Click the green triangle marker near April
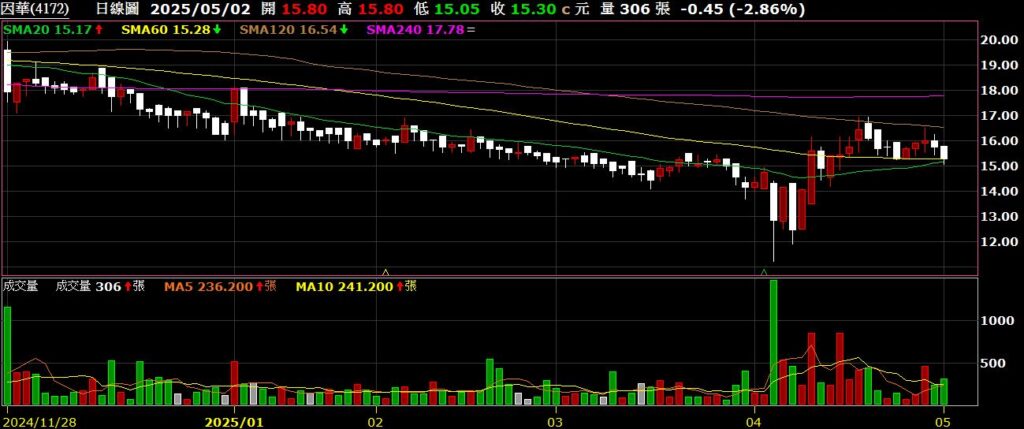Image resolution: width=1024 pixels, height=429 pixels. [x=763, y=271]
